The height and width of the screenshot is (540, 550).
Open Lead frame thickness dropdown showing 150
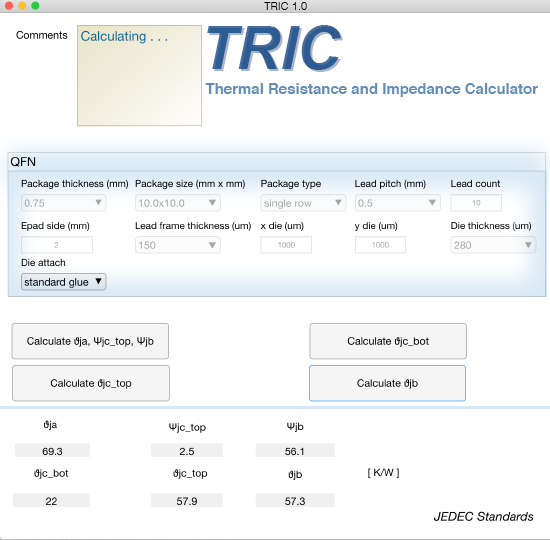tap(177, 245)
